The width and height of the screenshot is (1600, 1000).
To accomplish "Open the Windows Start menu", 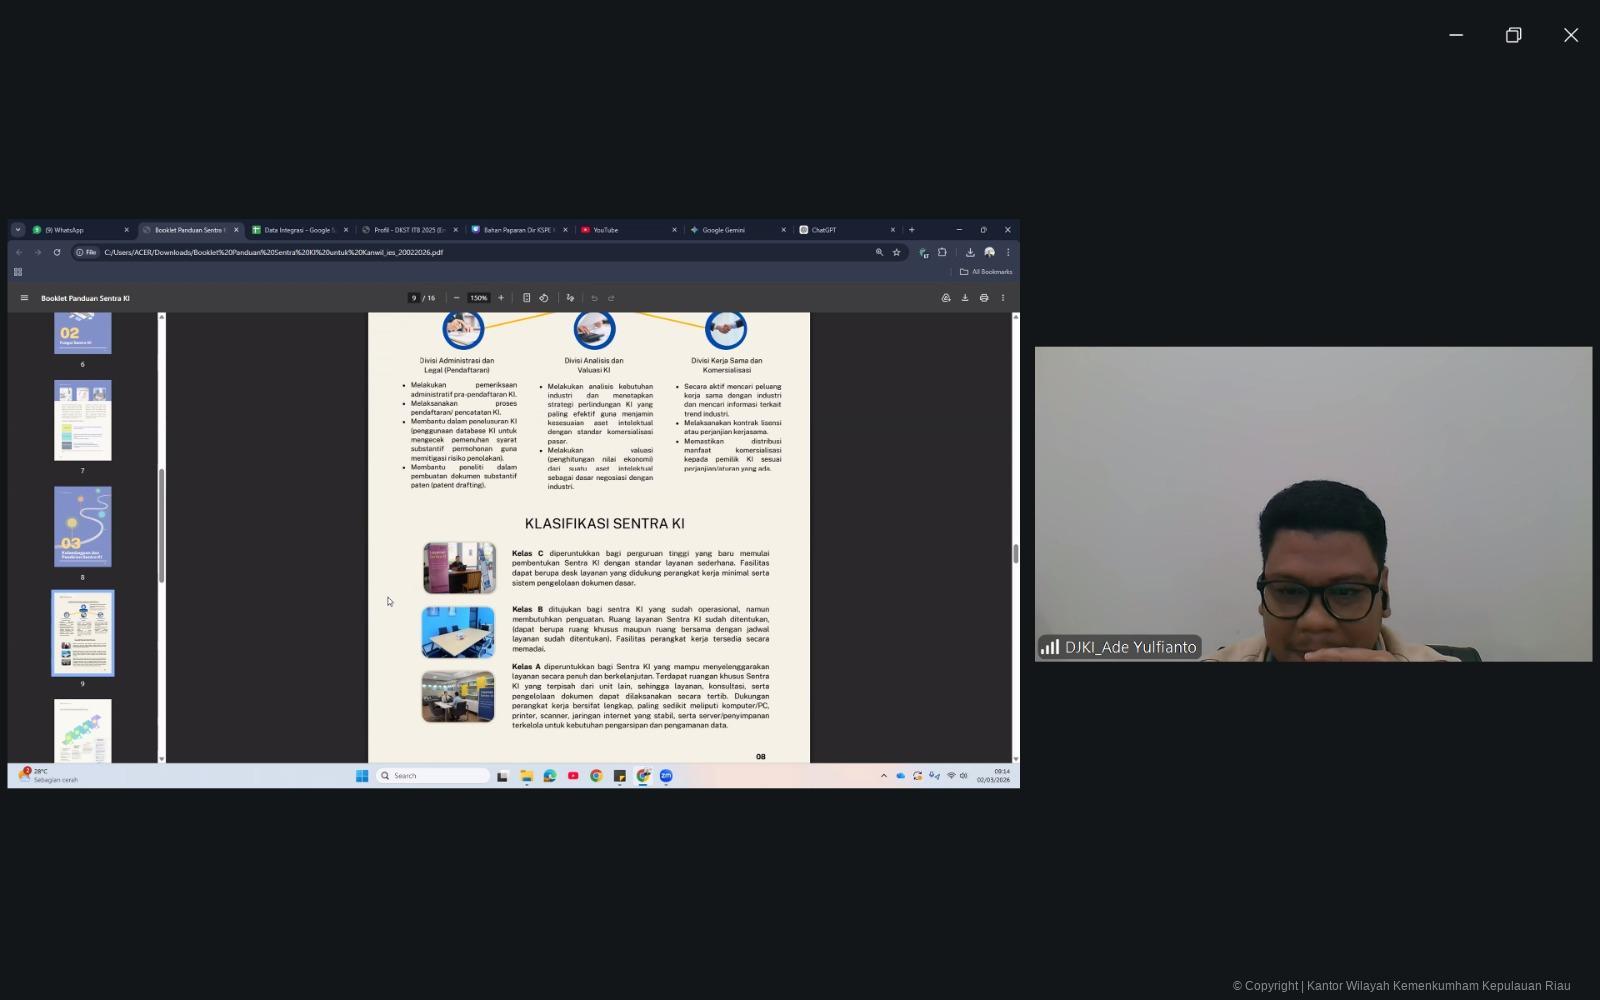I will (x=362, y=776).
